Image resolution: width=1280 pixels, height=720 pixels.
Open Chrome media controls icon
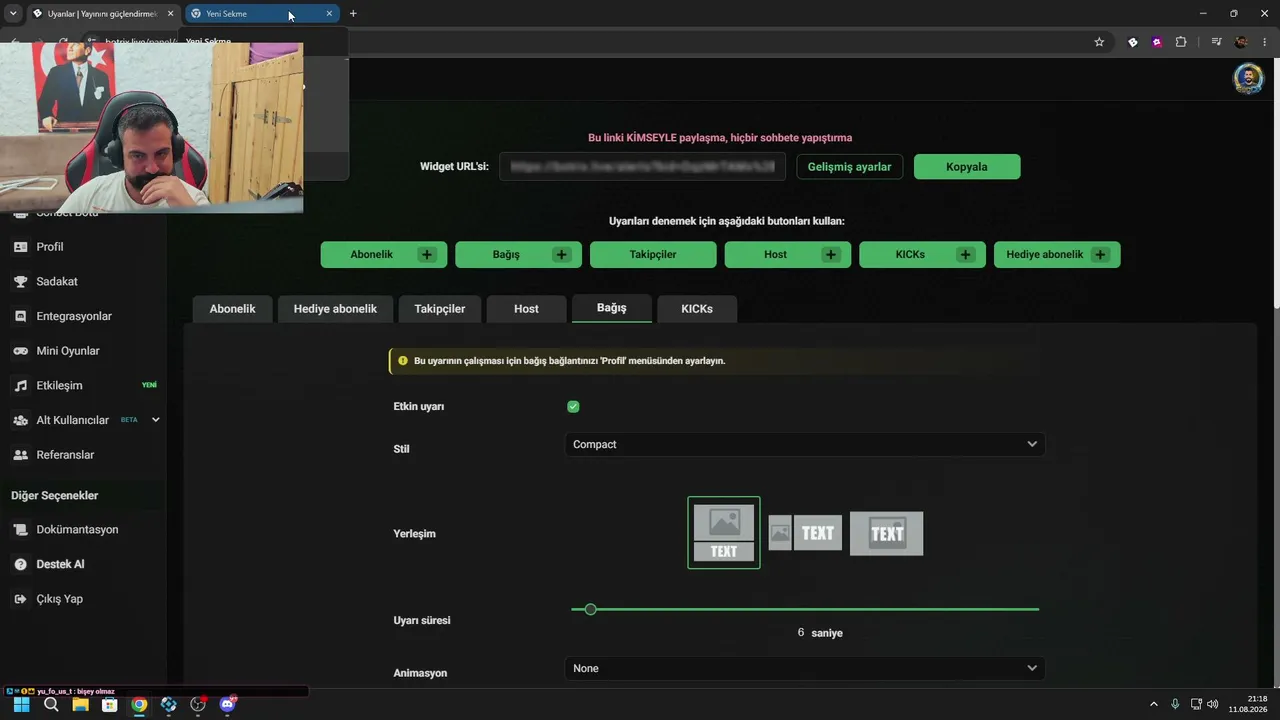1216,42
